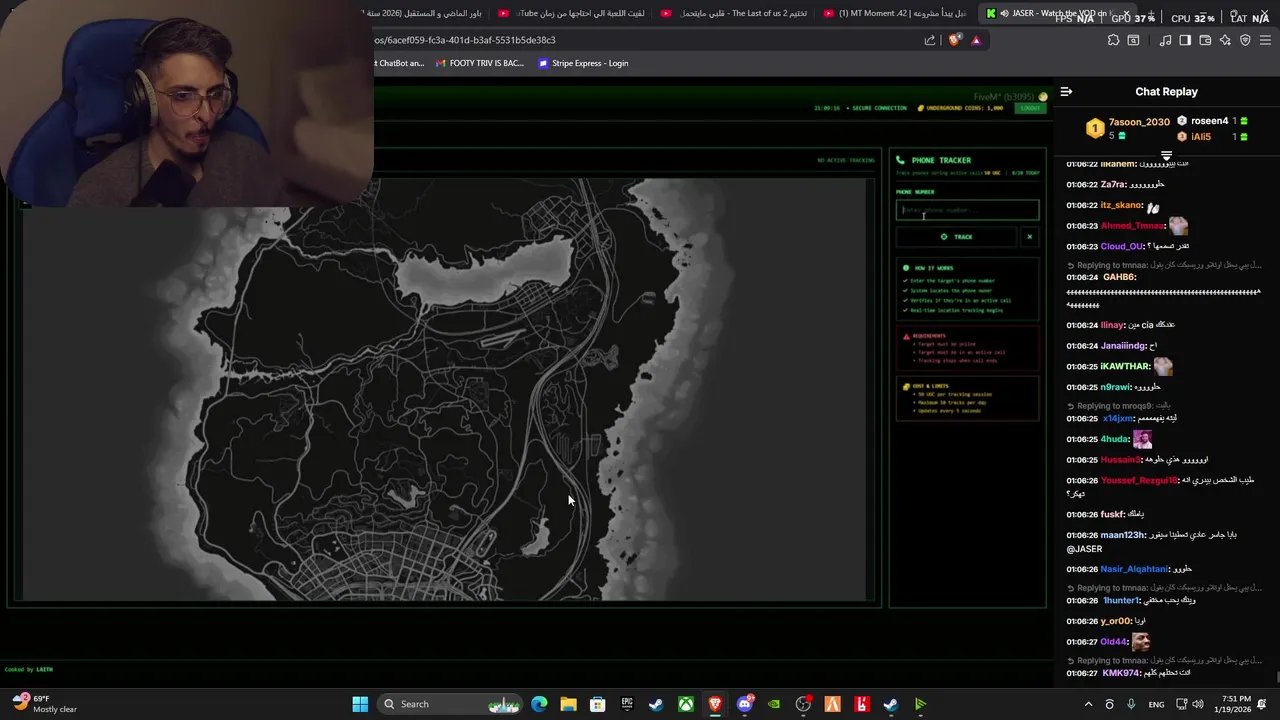
Task: Click Ahmed_Tmnaa's emote image in chat
Action: pyautogui.click(x=1178, y=226)
